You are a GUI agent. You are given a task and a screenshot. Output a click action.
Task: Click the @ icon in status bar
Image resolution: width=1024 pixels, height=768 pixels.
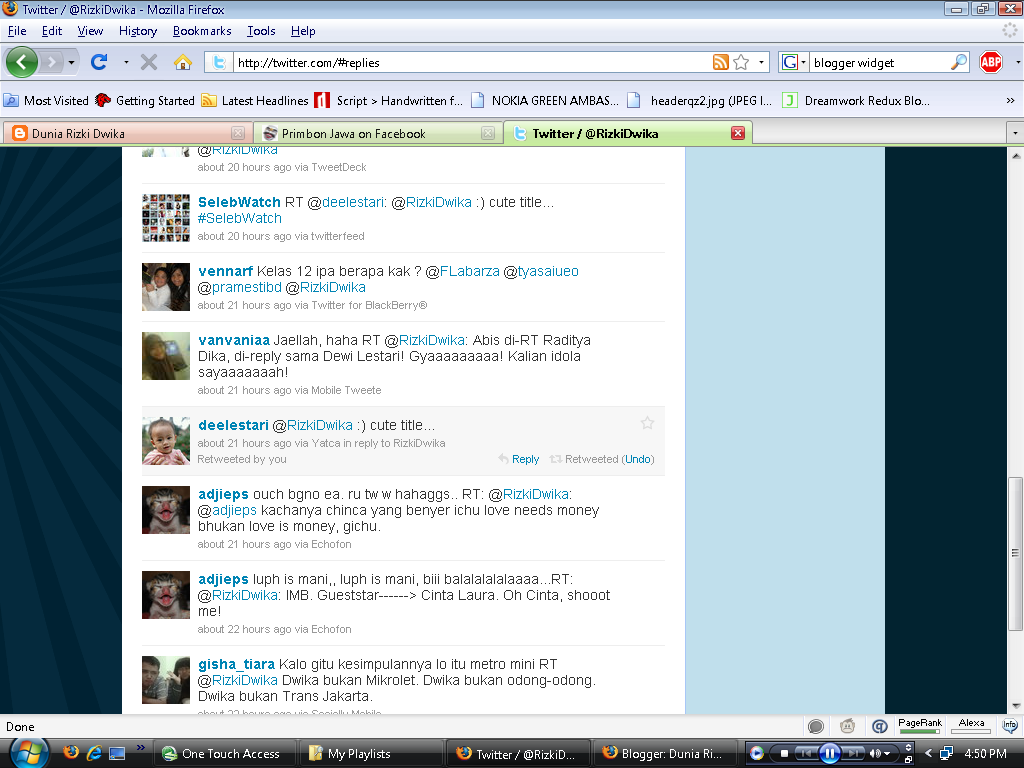tap(880, 726)
